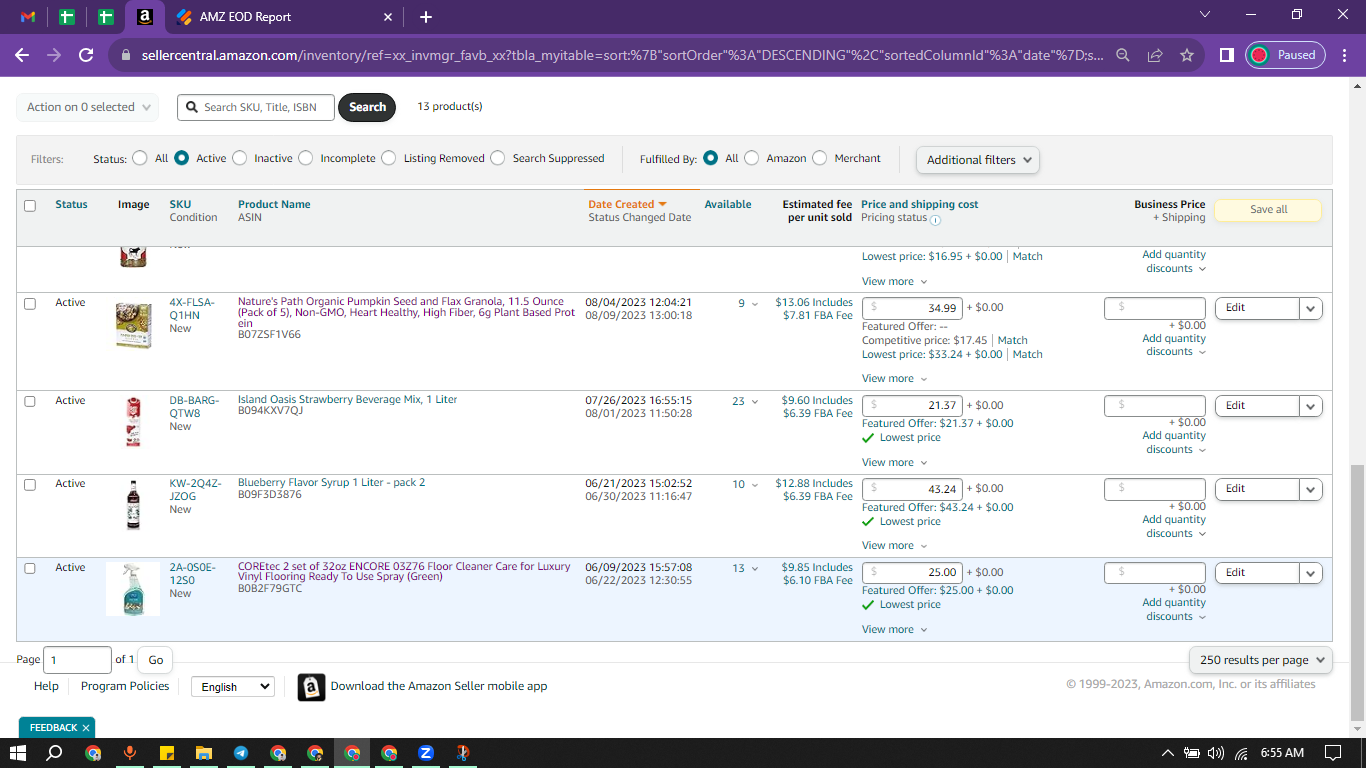The width and height of the screenshot is (1366, 768).
Task: Open Blueberry Flavor Syrup 1 Liter listing
Action: point(331,482)
